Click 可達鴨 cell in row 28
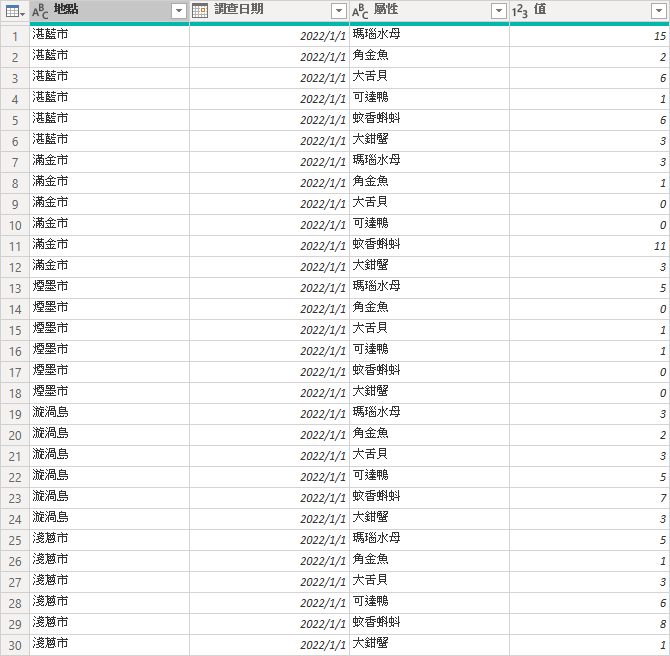670x656 pixels. click(x=429, y=603)
